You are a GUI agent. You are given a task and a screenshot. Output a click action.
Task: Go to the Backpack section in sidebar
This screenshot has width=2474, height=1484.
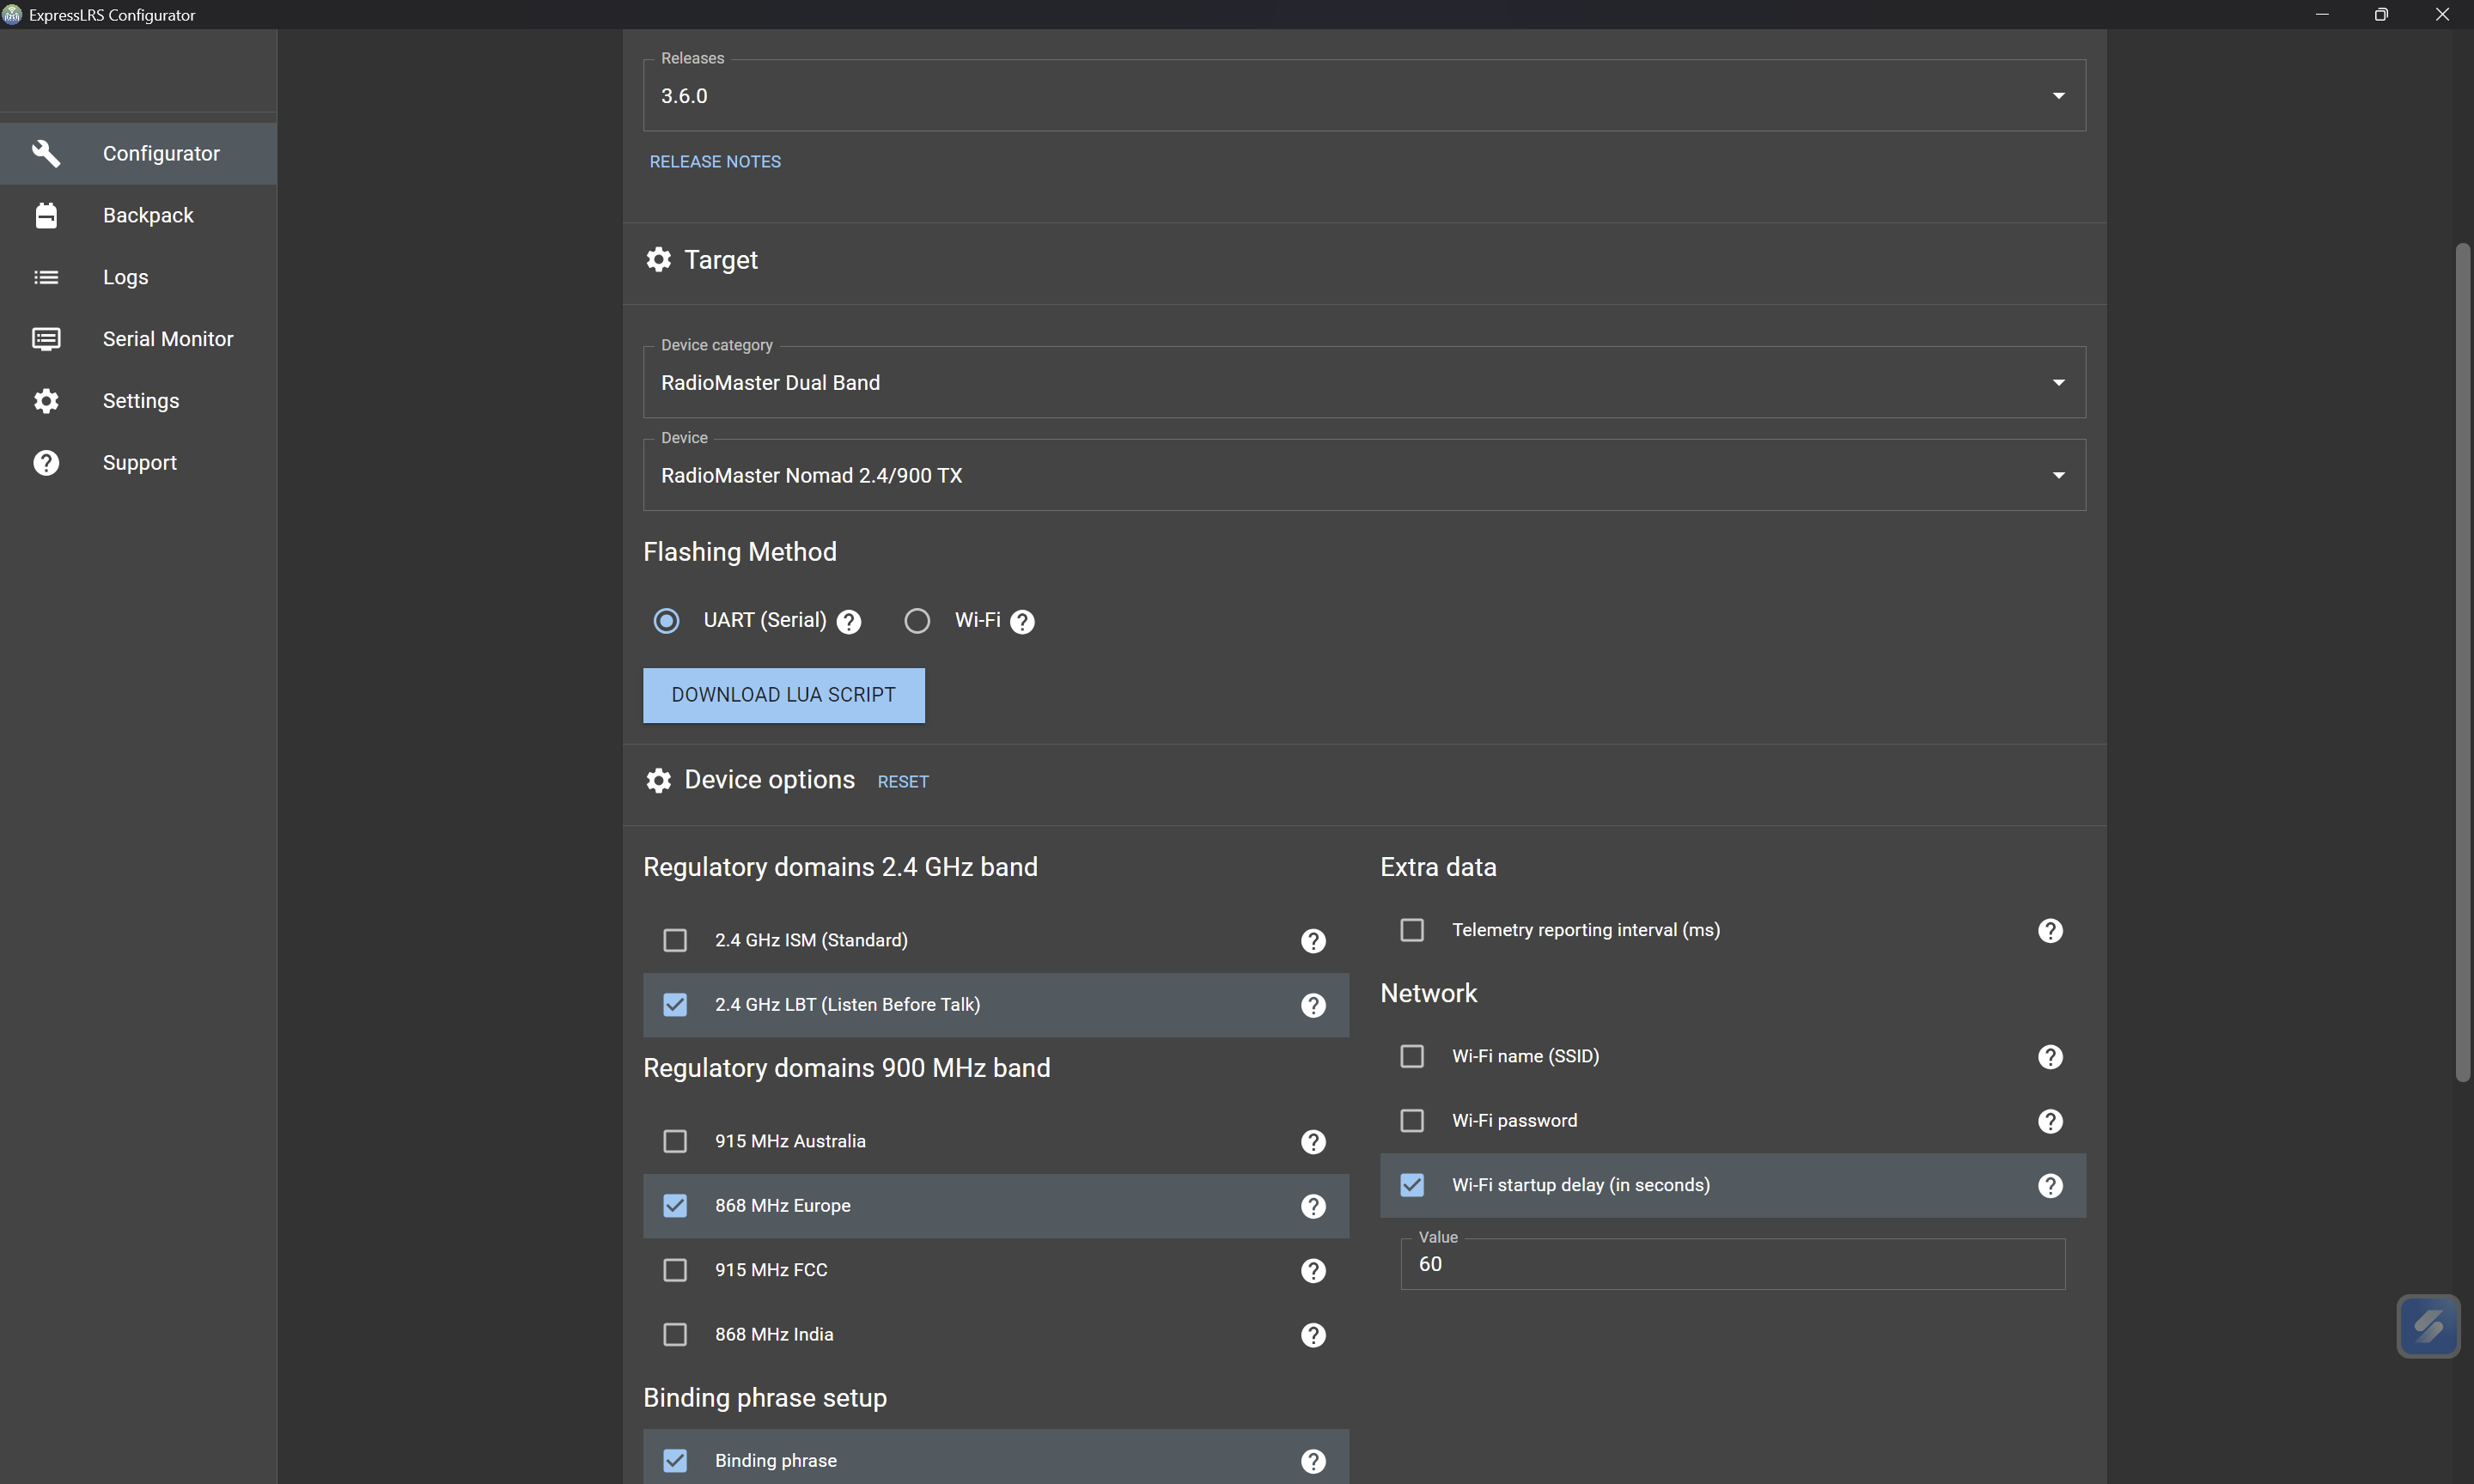point(148,215)
